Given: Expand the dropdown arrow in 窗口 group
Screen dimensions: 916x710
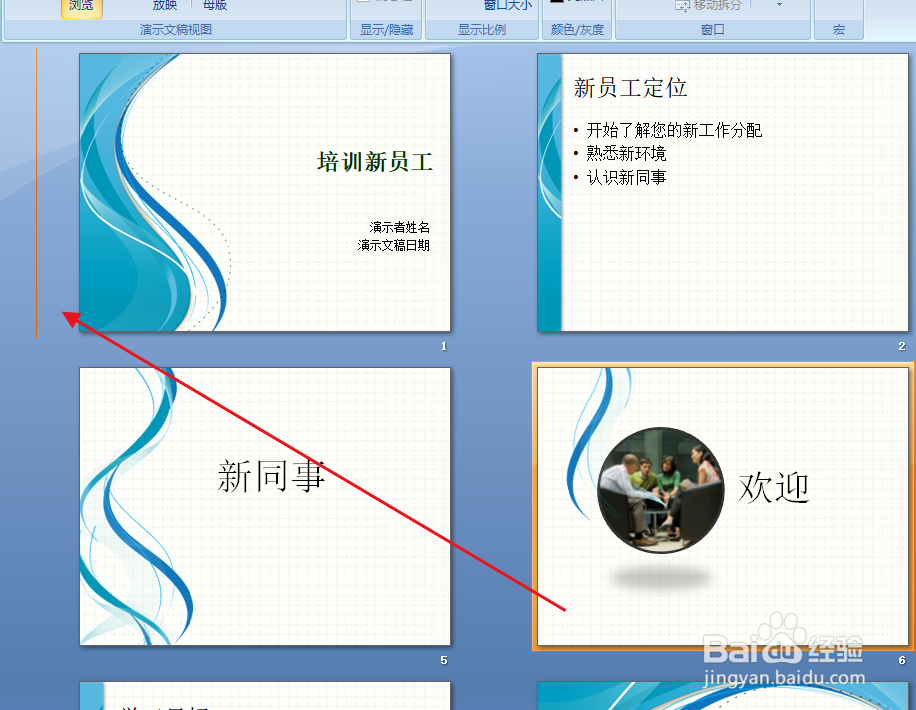Looking at the screenshot, I should pos(779,5).
